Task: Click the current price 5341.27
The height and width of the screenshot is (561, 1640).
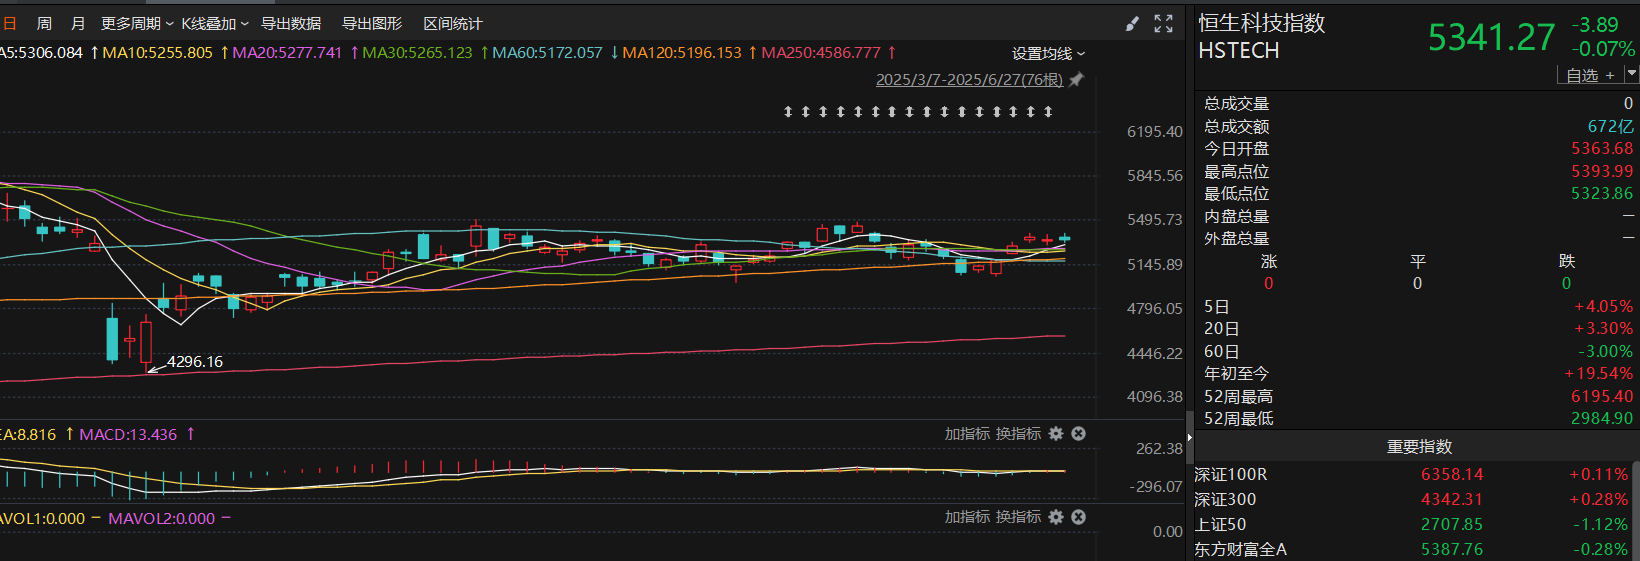Action: tap(1491, 38)
